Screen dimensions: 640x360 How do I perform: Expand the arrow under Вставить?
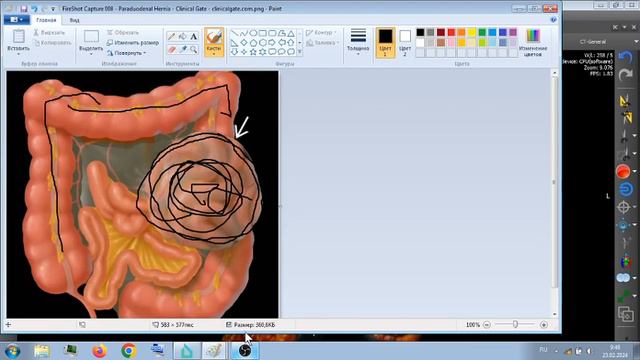pos(18,53)
